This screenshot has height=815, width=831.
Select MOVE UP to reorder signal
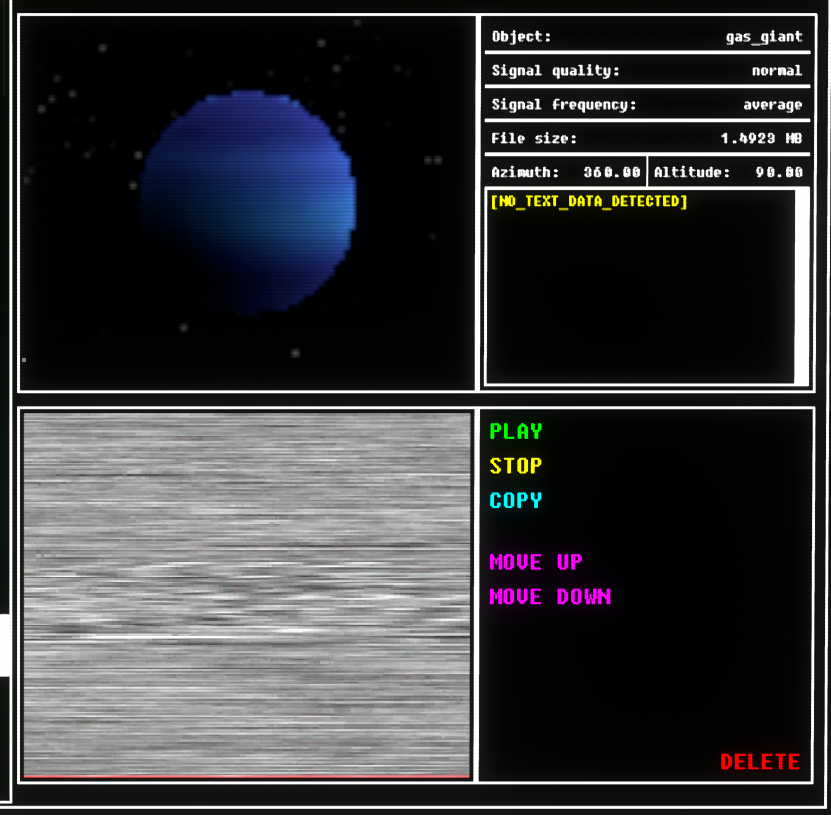pos(535,562)
